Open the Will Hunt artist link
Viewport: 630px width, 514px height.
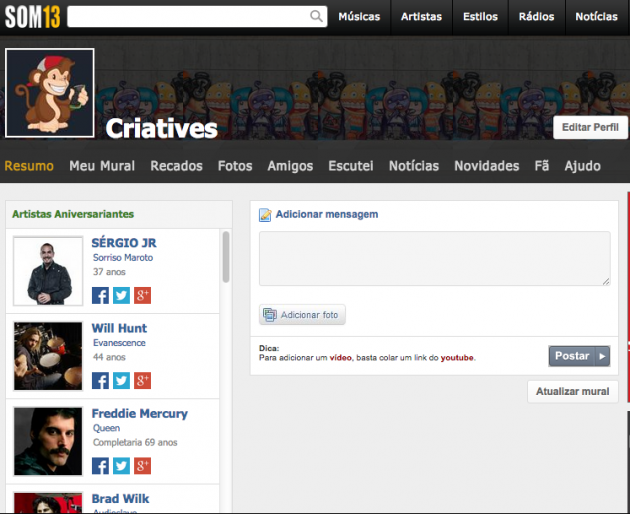click(119, 328)
